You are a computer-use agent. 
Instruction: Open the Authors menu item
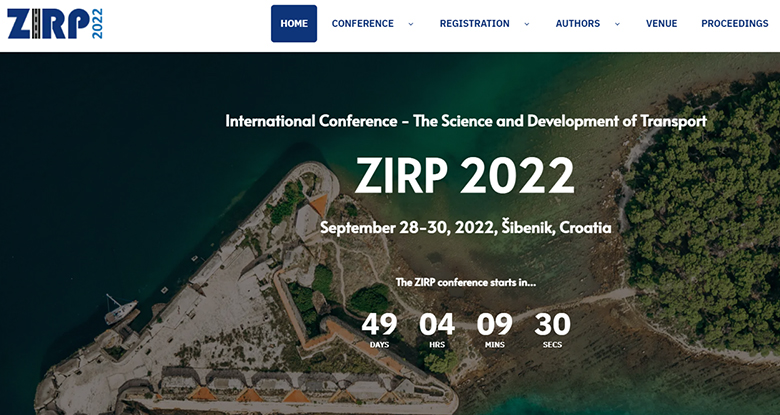(578, 23)
